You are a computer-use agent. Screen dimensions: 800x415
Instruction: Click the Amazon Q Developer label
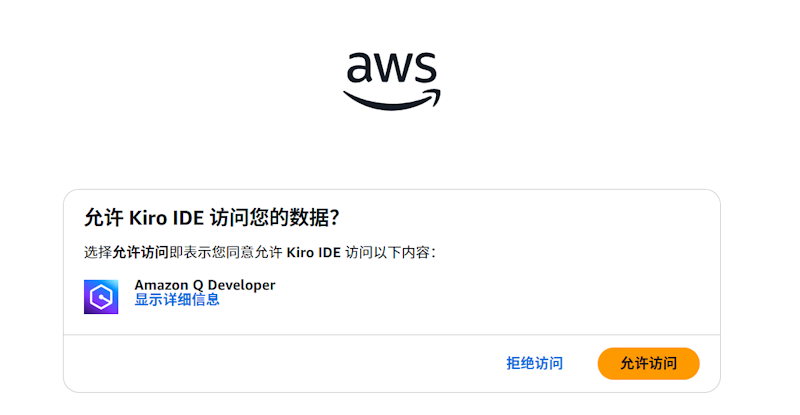[204, 285]
